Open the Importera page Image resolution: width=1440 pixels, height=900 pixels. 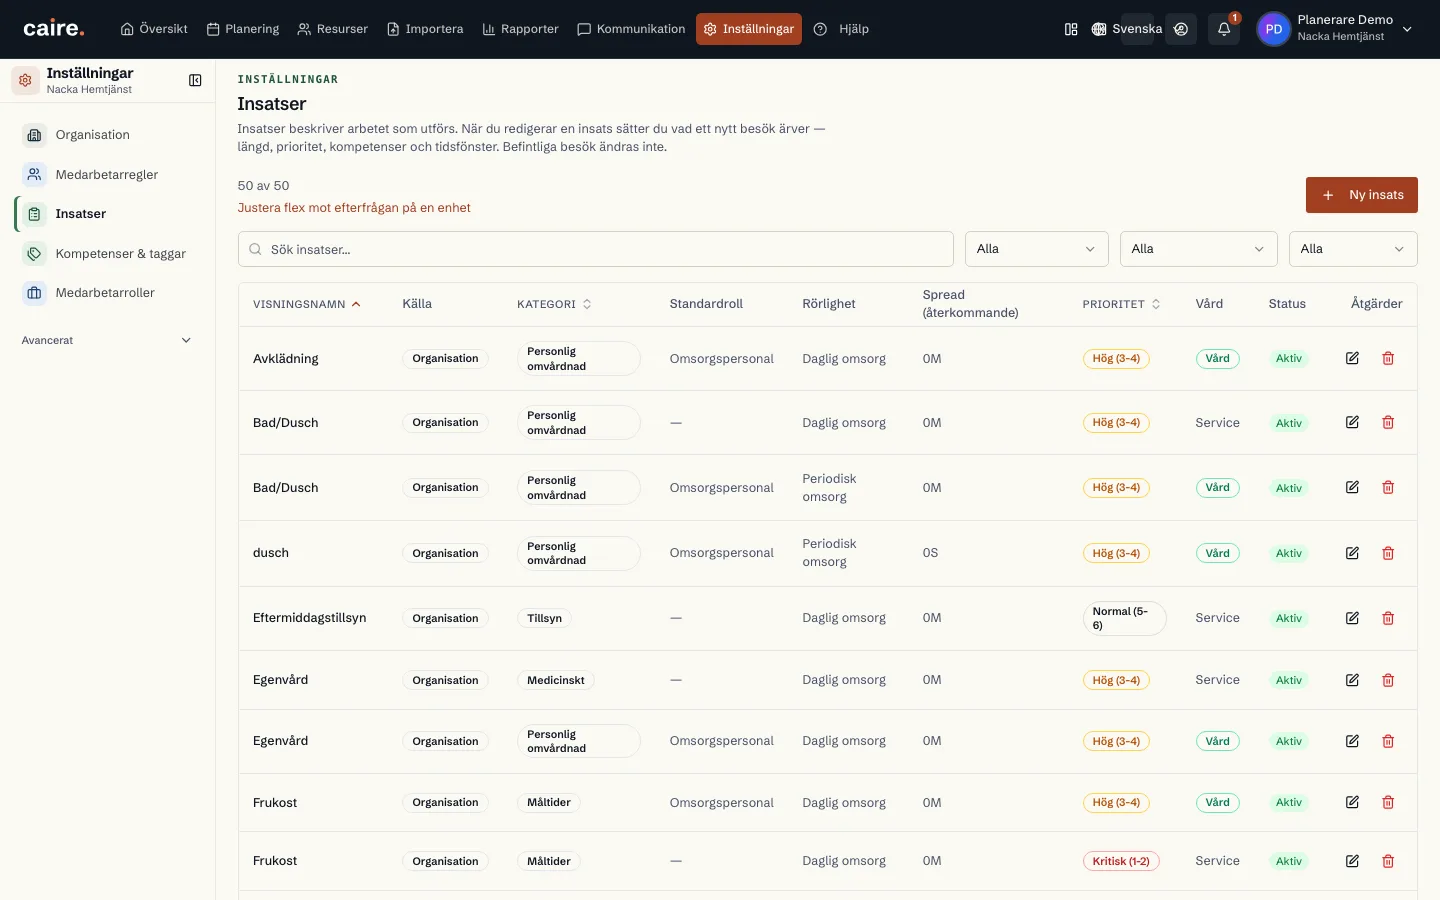pyautogui.click(x=425, y=29)
